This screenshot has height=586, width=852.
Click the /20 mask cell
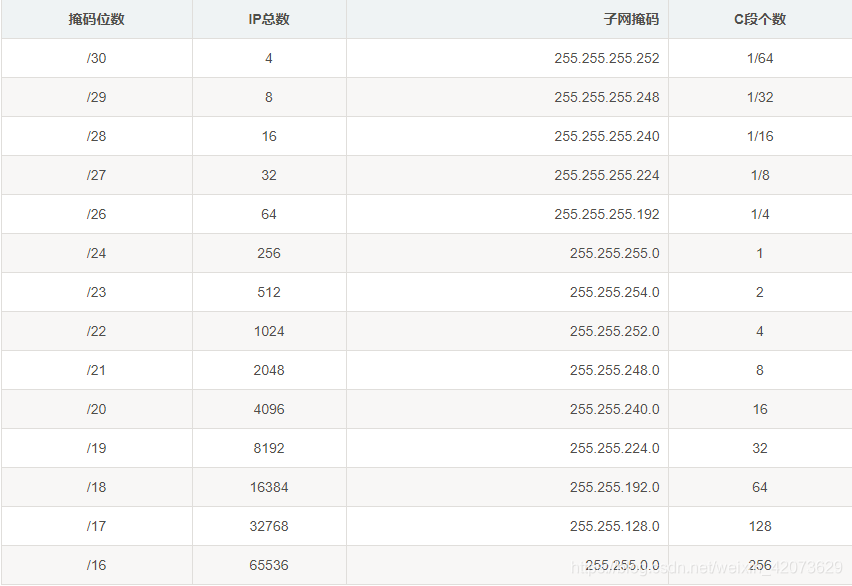coord(96,409)
